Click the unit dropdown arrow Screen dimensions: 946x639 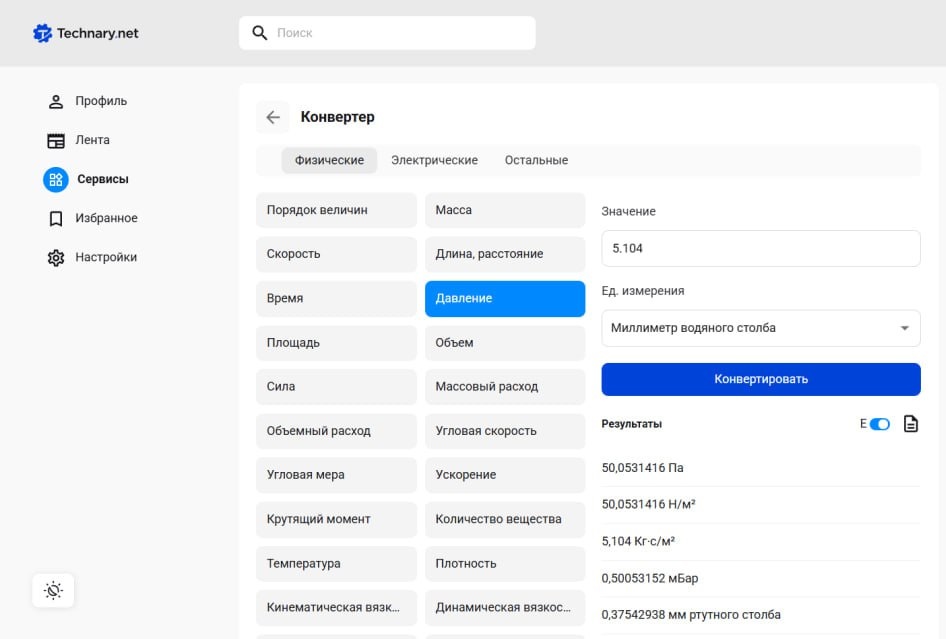tap(904, 328)
